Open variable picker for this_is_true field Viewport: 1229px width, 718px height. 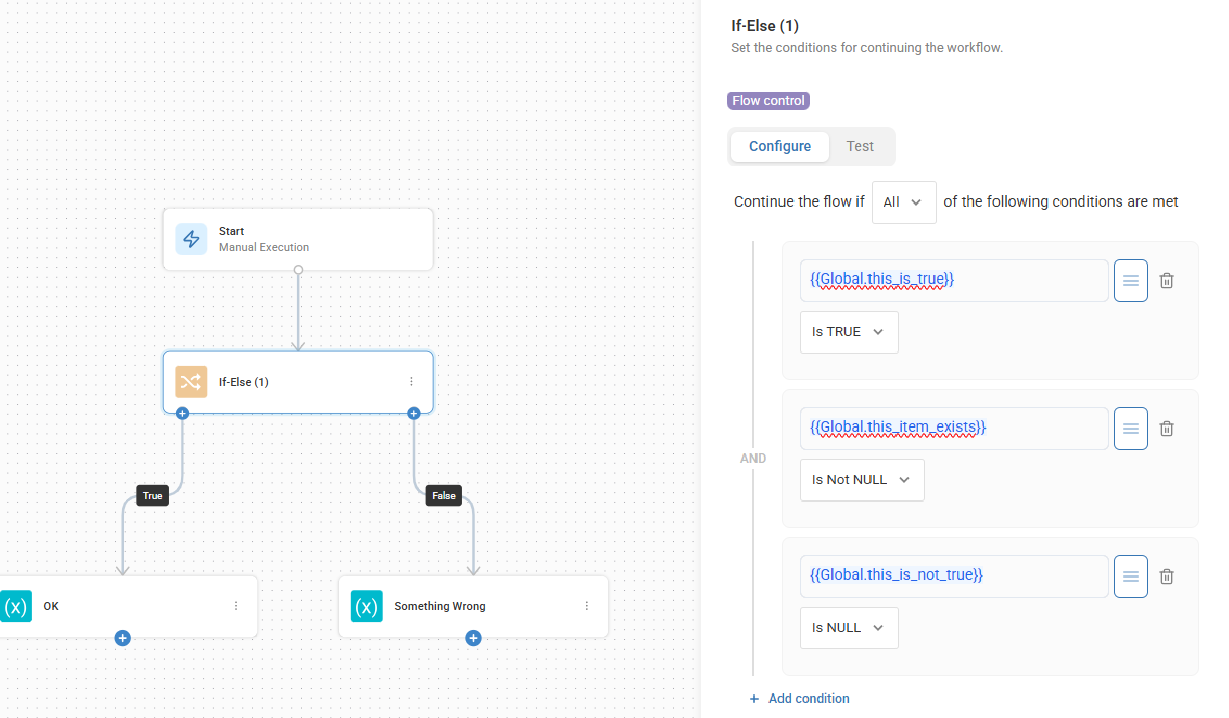click(1130, 281)
